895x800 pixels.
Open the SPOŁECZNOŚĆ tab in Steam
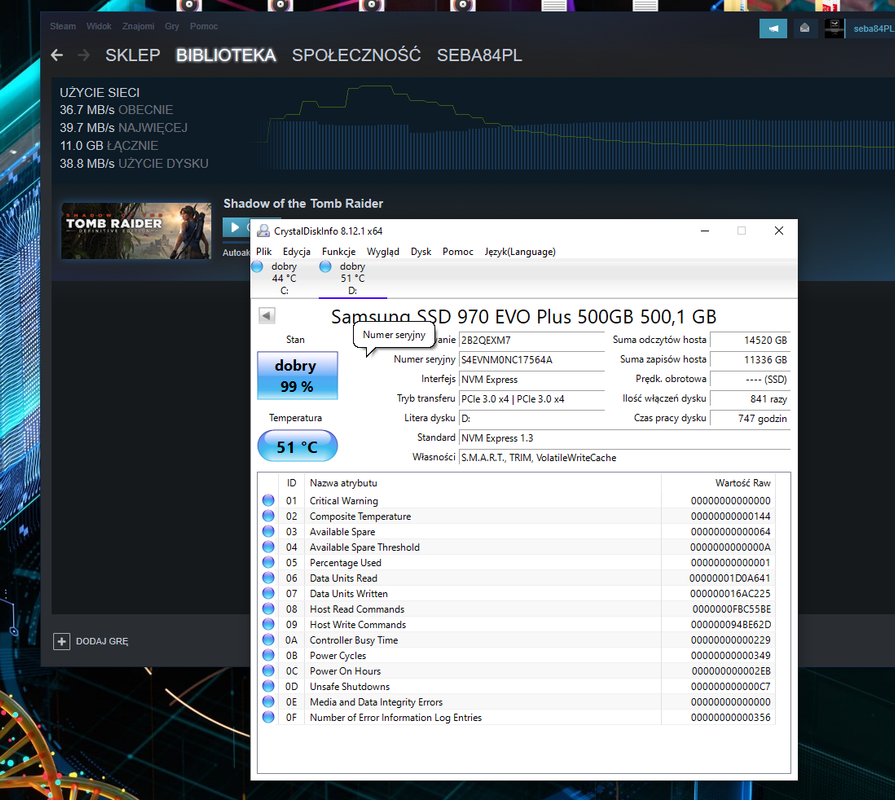coord(356,55)
